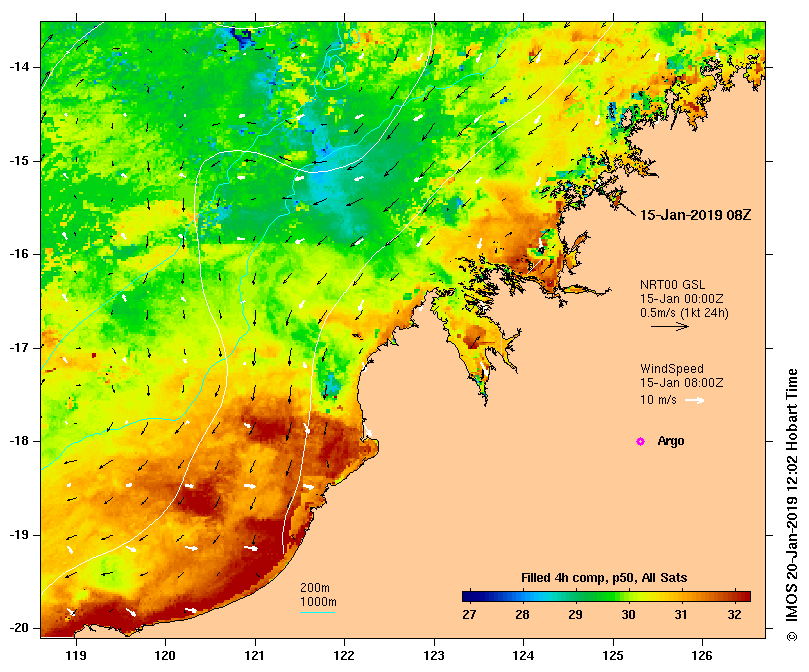The image size is (809, 672).
Task: Click longitude axis label '126'
Action: (x=702, y=656)
